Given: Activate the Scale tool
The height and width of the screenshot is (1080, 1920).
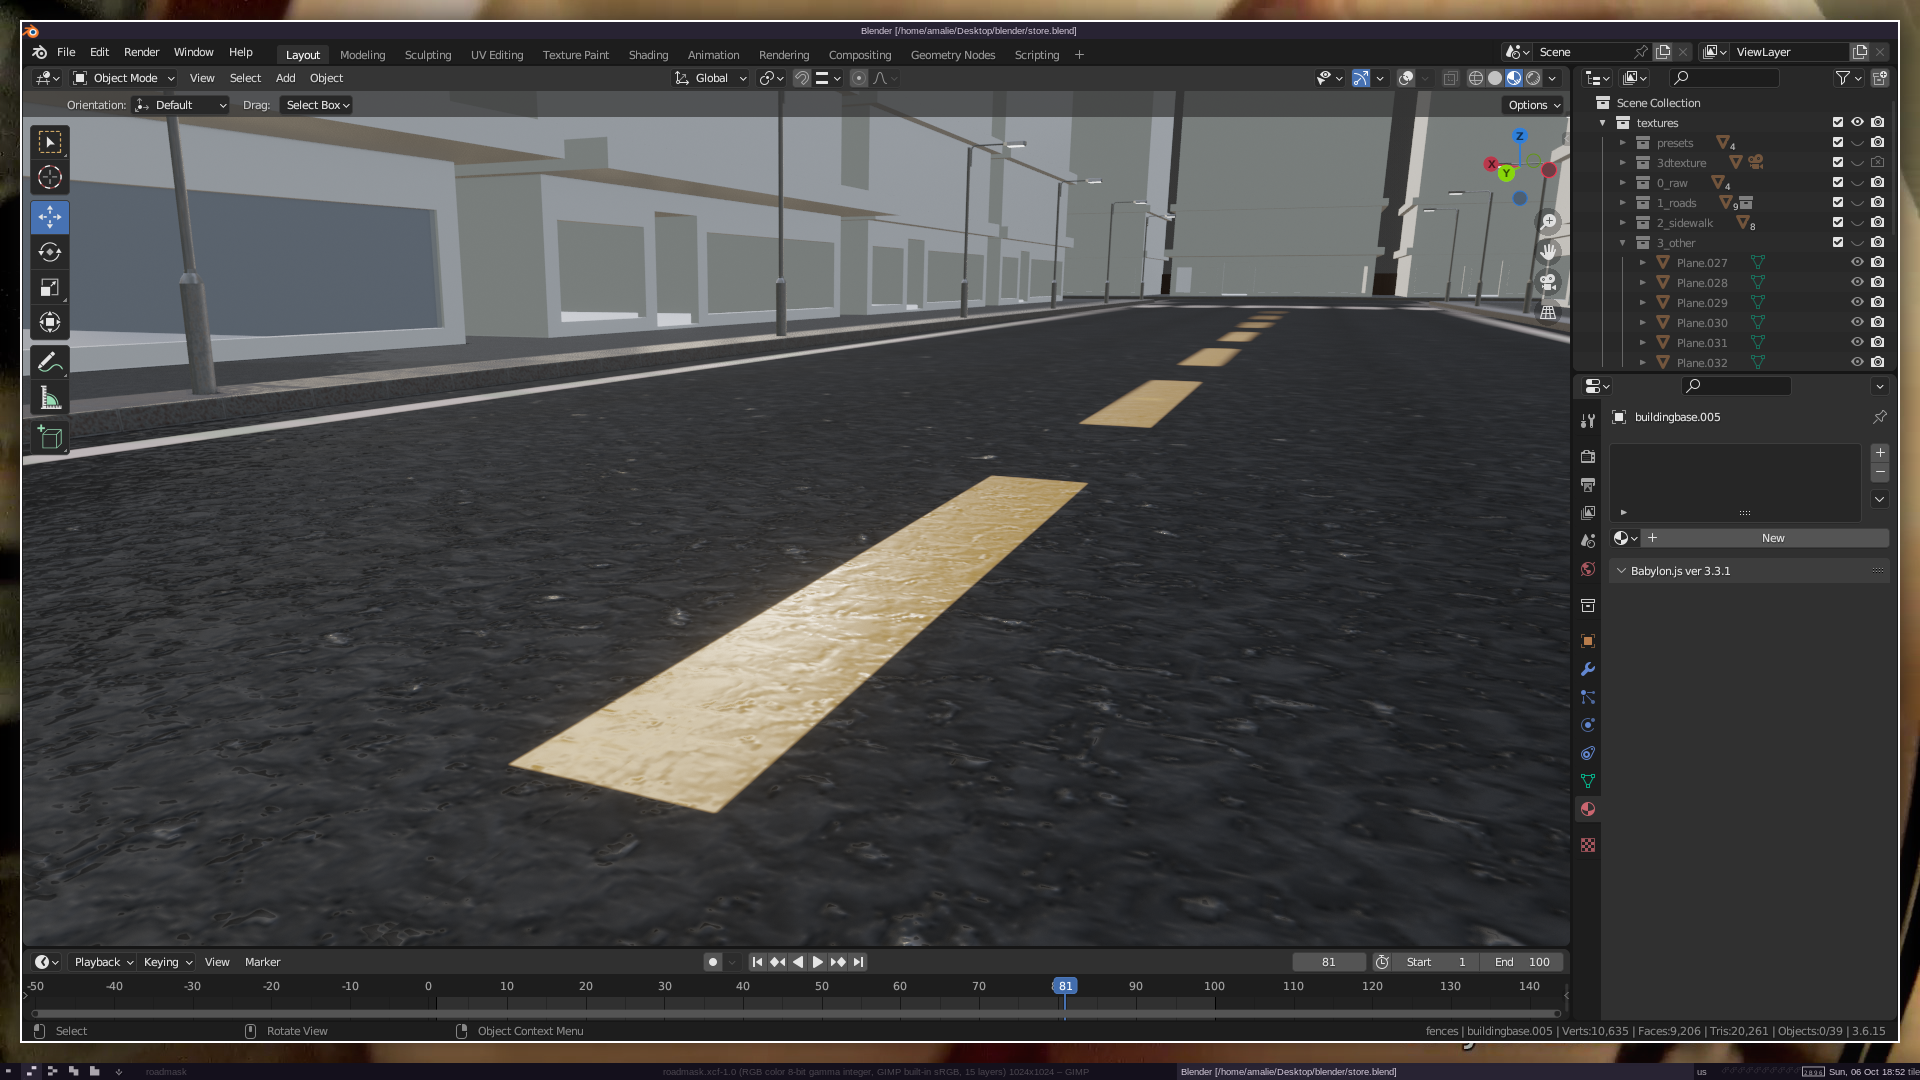Looking at the screenshot, I should pyautogui.click(x=50, y=288).
